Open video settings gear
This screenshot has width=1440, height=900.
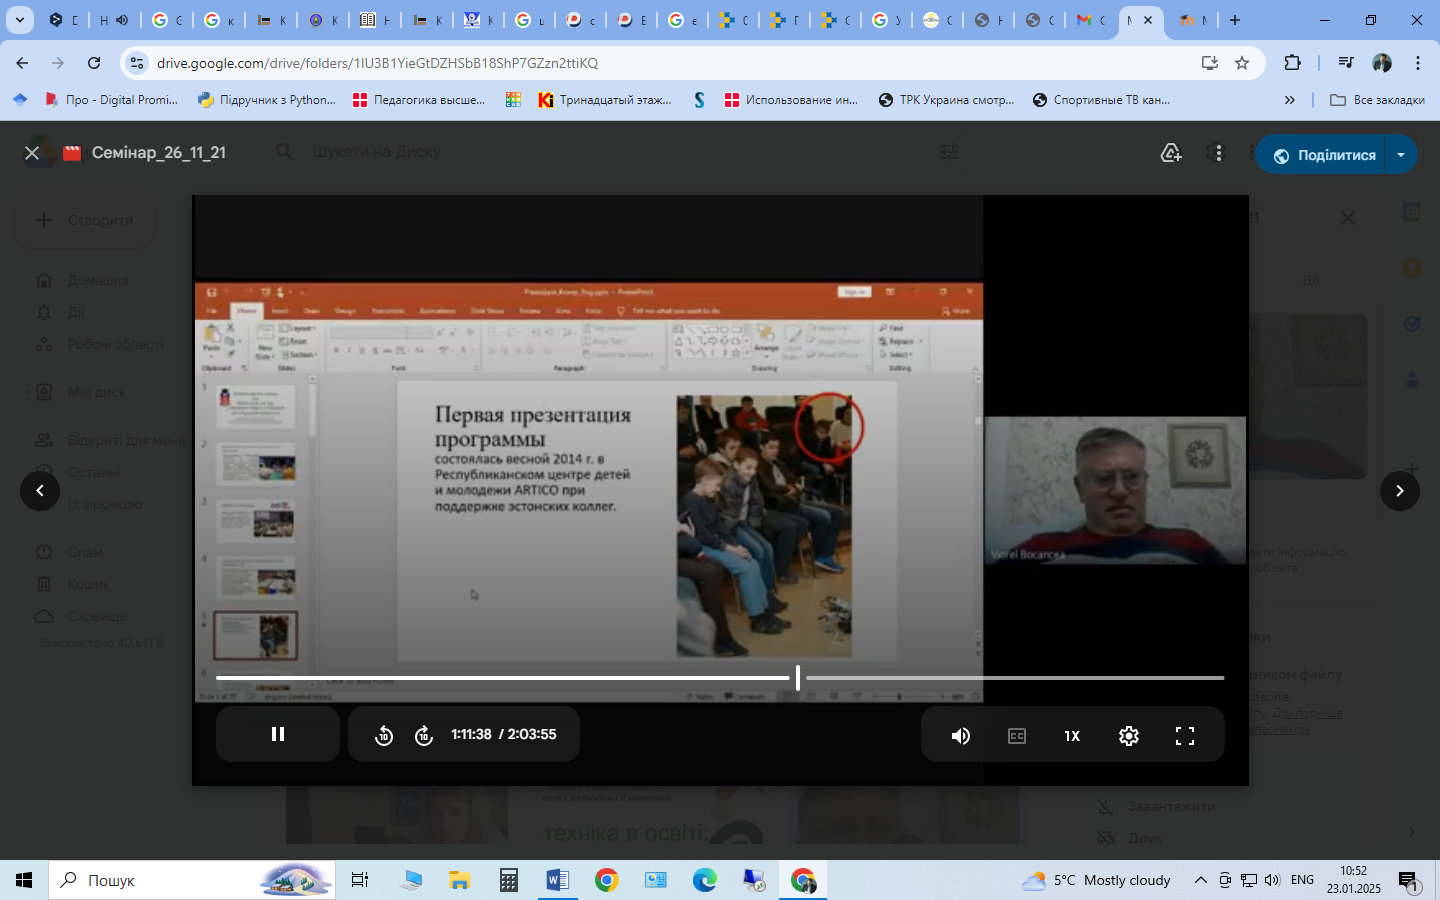[x=1128, y=736]
